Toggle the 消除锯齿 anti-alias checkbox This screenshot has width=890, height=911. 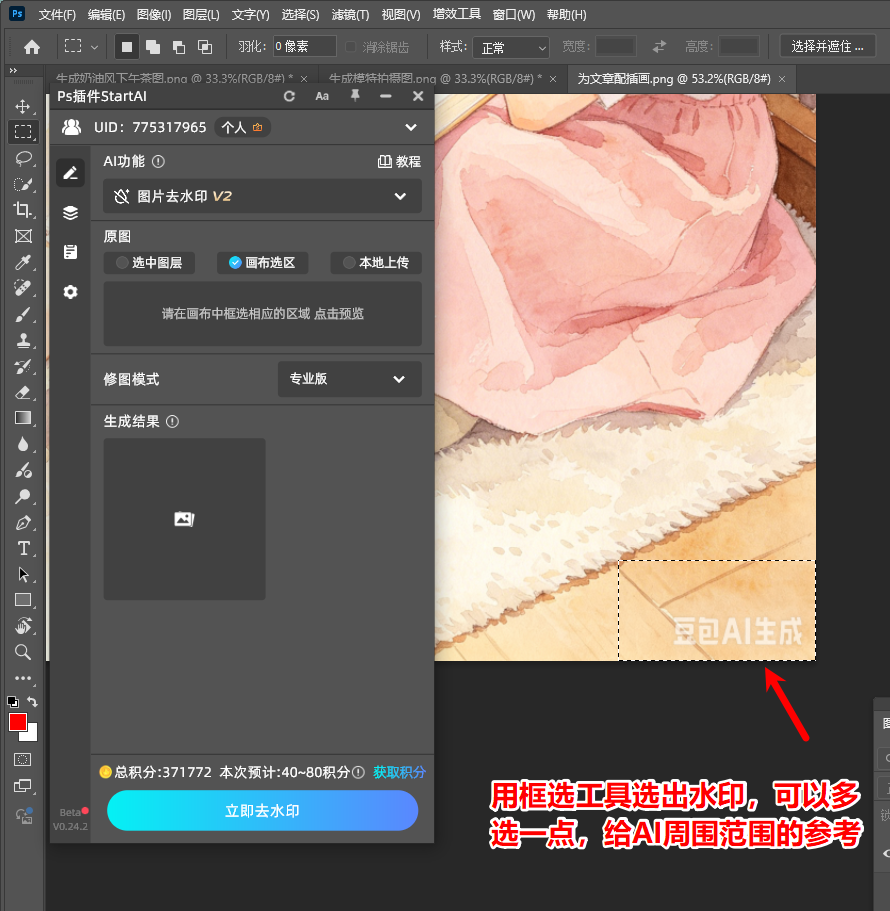351,46
